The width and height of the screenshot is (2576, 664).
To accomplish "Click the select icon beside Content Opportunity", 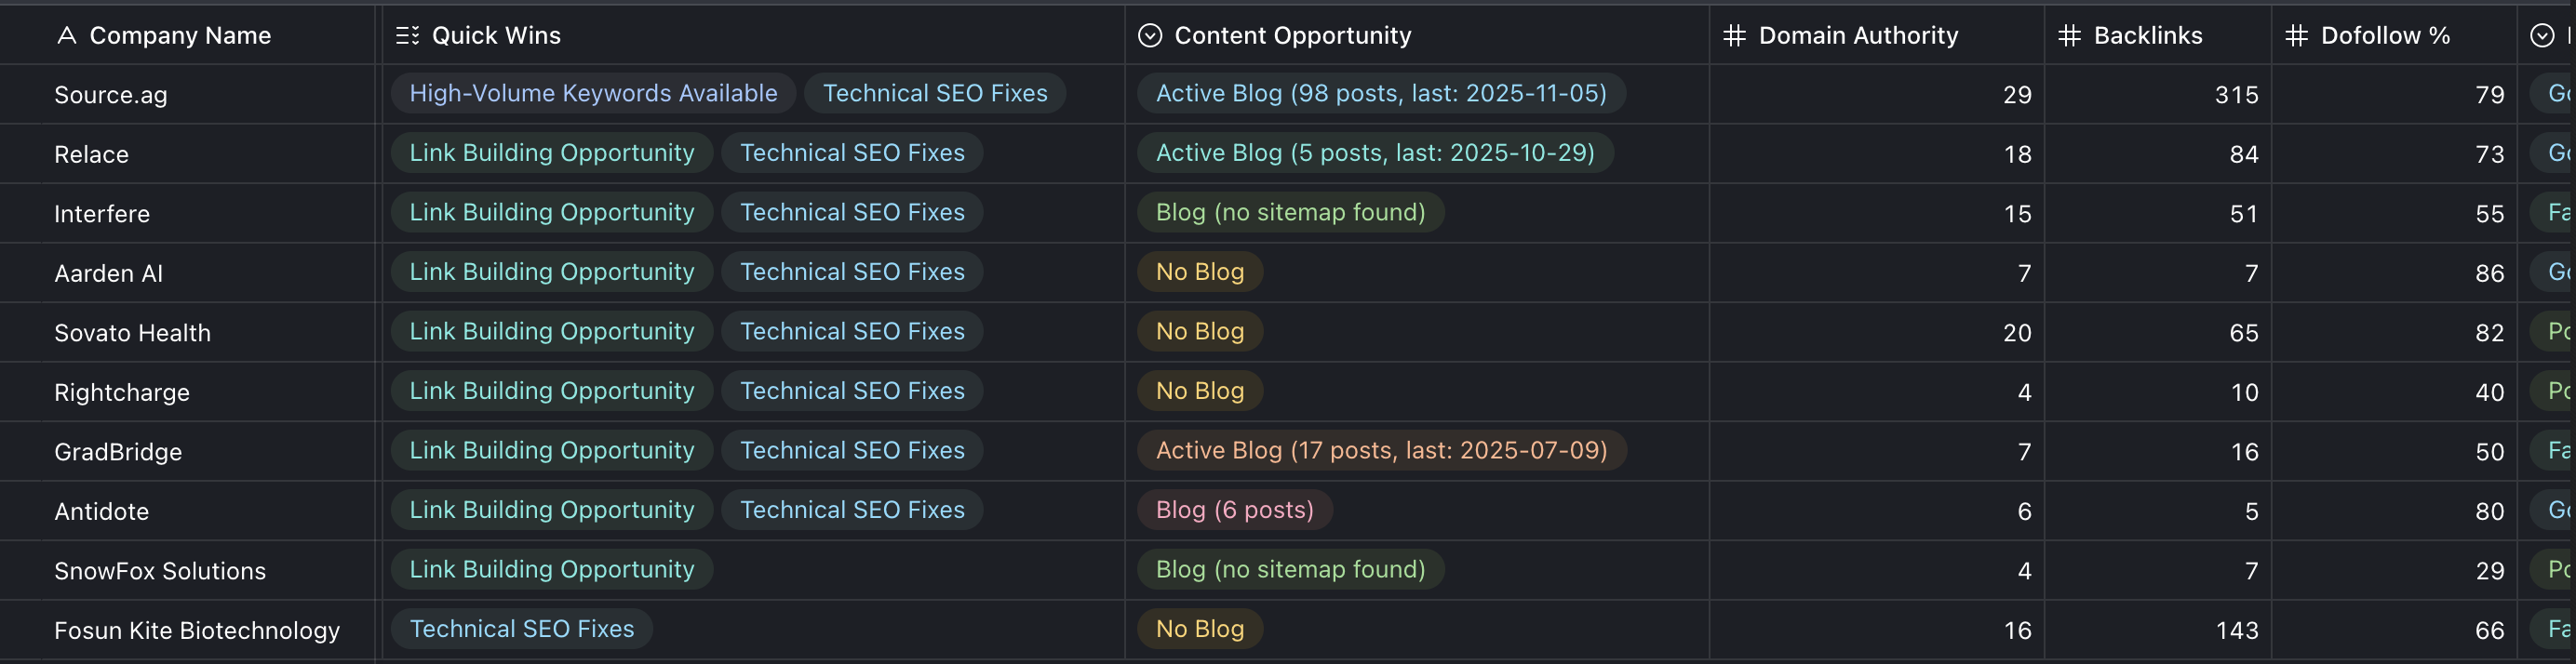I will pos(1148,35).
